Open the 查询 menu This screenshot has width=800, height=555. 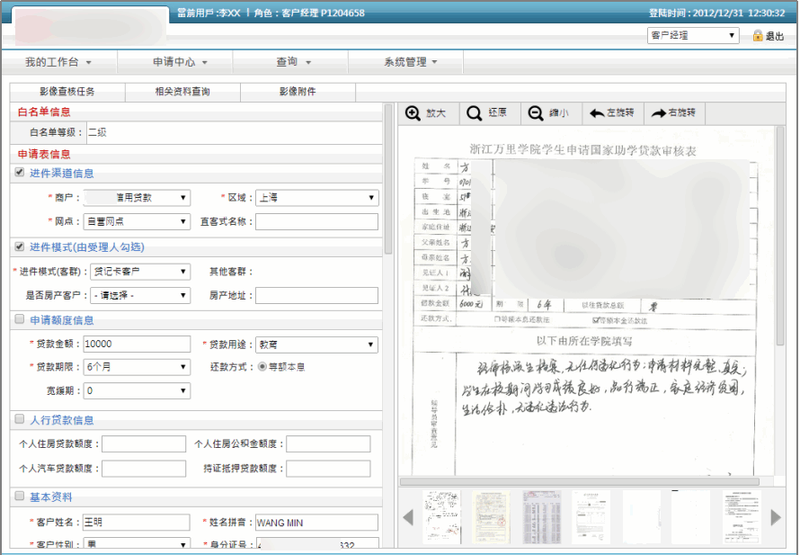tap(293, 62)
